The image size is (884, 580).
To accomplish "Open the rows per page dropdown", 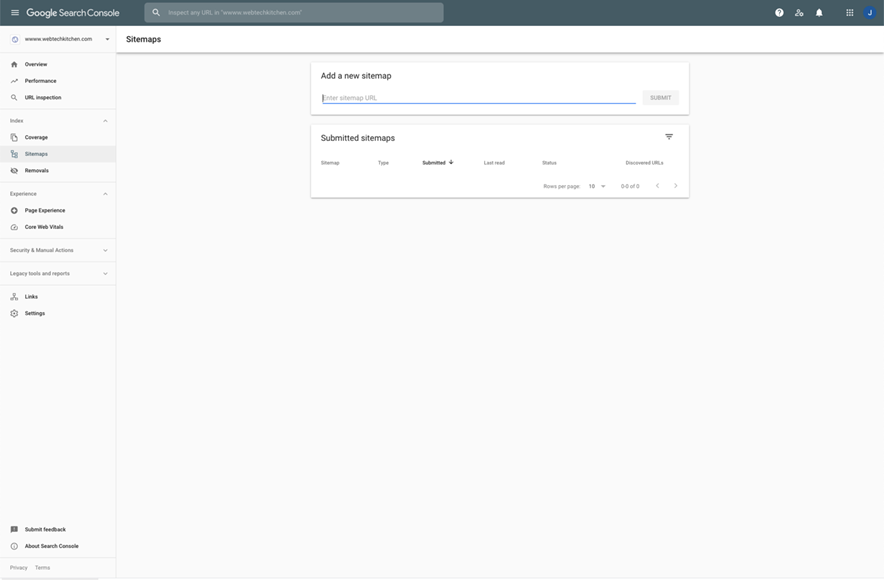I will [594, 184].
